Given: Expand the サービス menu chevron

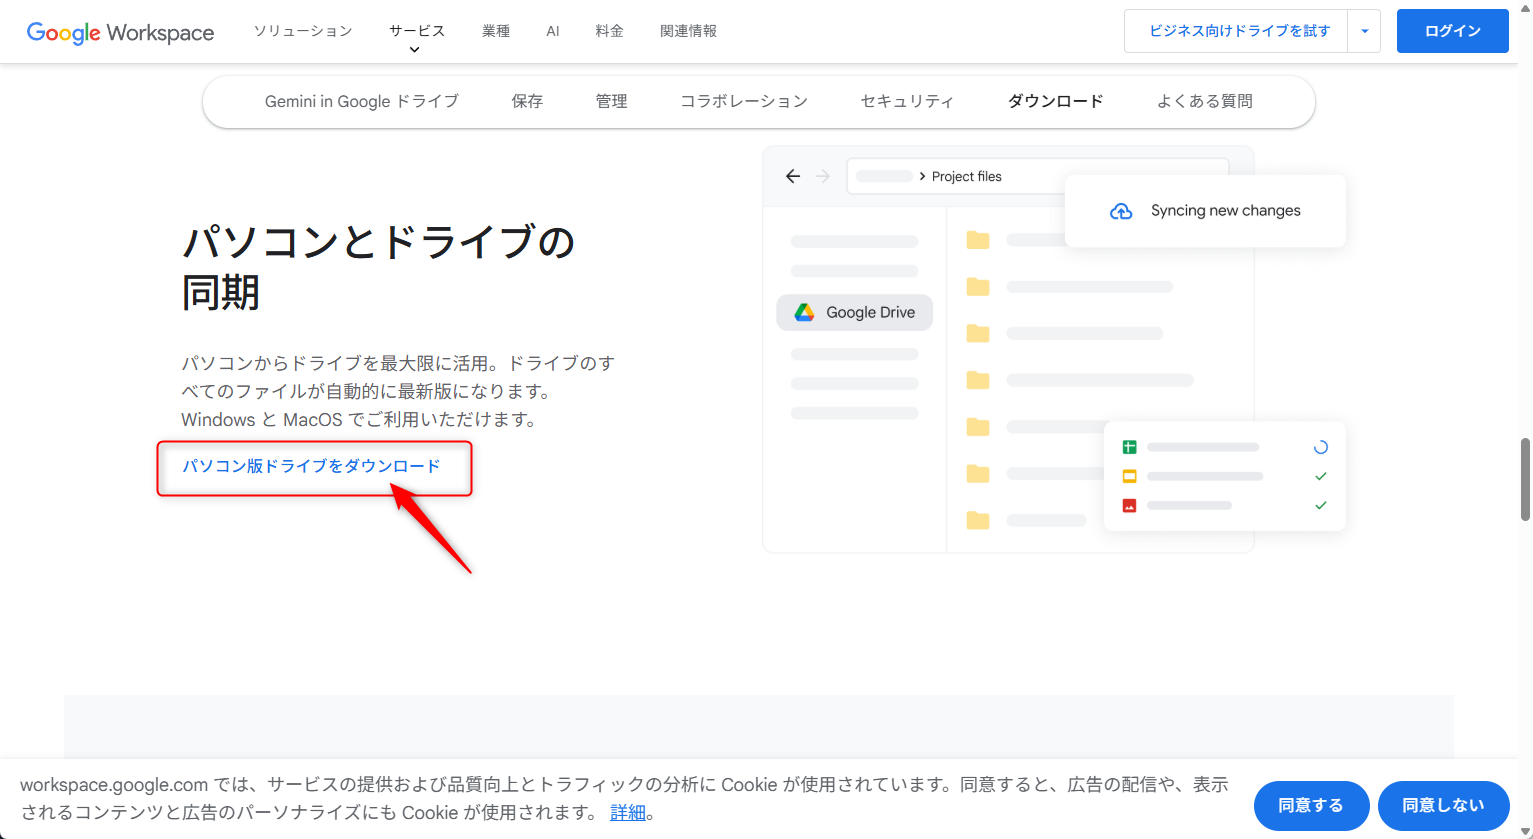Looking at the screenshot, I should pos(415,50).
